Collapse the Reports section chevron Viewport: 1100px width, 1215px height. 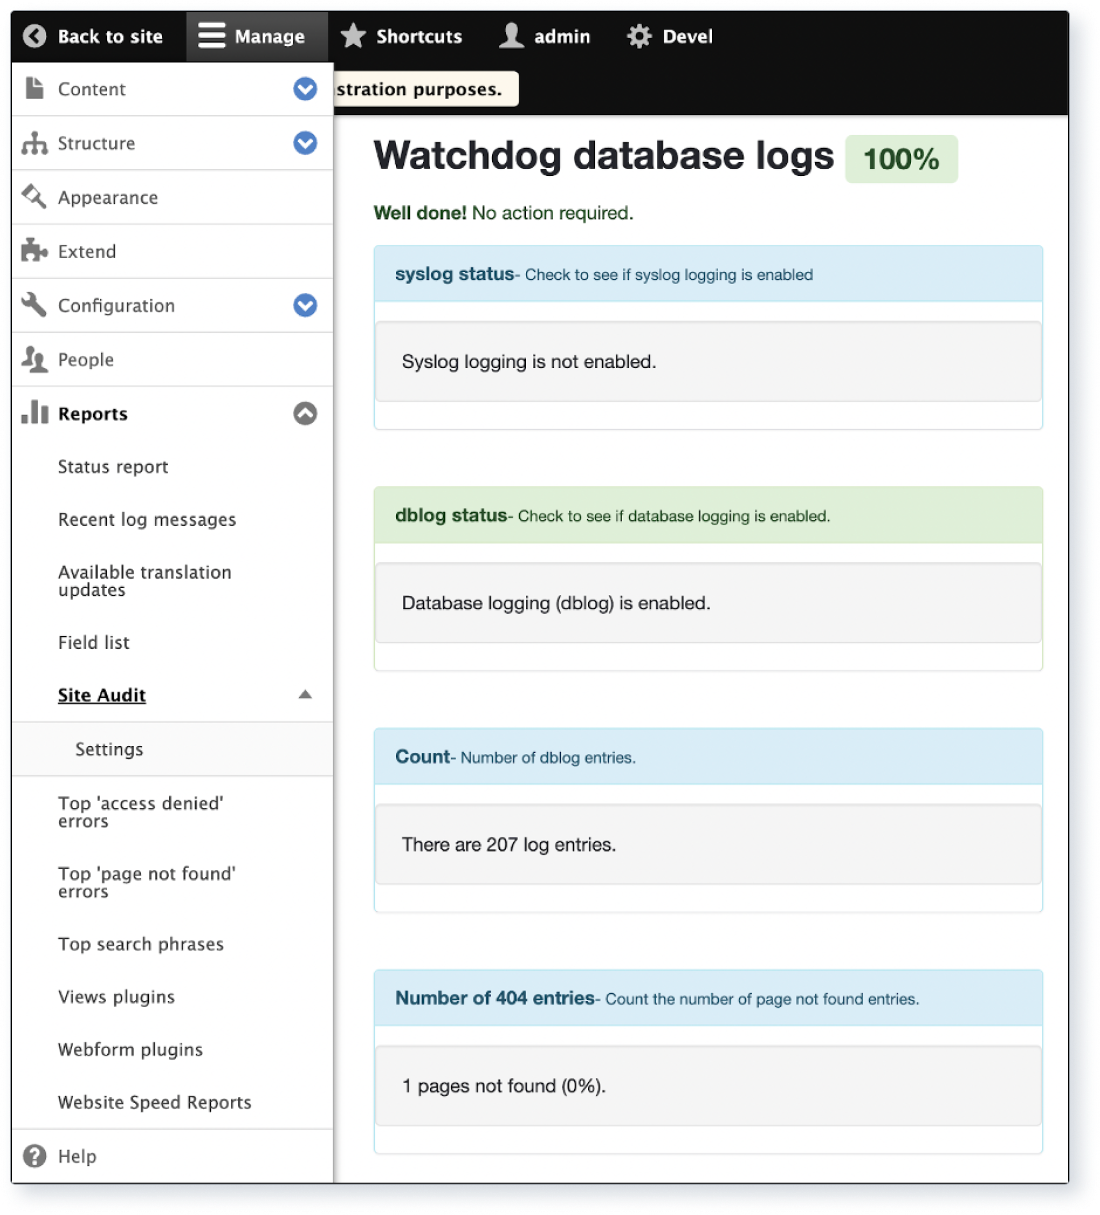coord(305,413)
